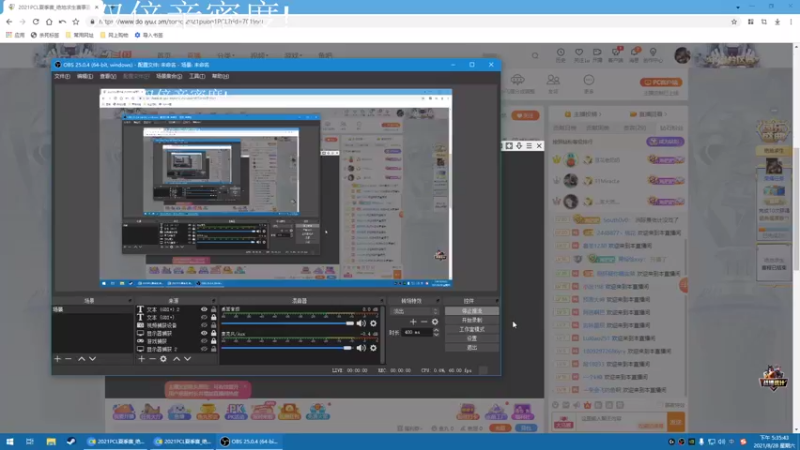Pop out the Scenes dock panel

130,301
